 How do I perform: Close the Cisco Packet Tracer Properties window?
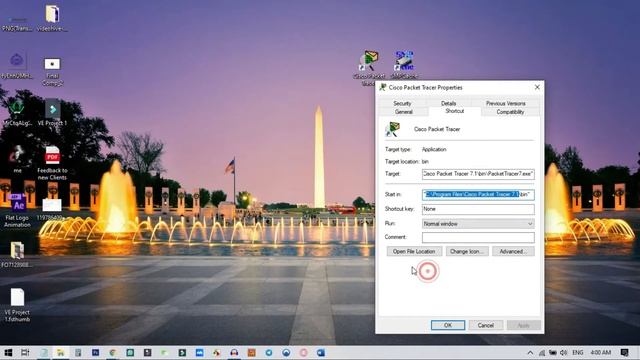tap(537, 87)
